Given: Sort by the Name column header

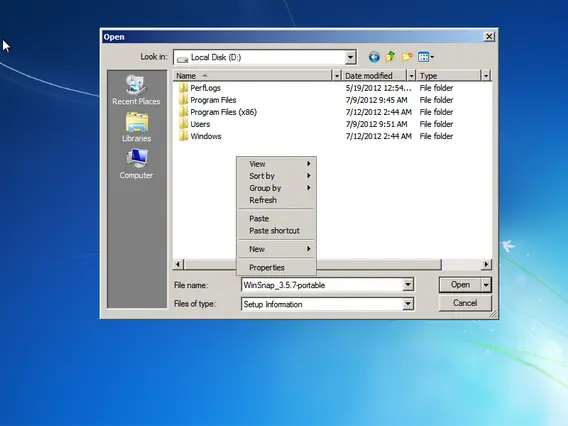Looking at the screenshot, I should click(x=252, y=75).
